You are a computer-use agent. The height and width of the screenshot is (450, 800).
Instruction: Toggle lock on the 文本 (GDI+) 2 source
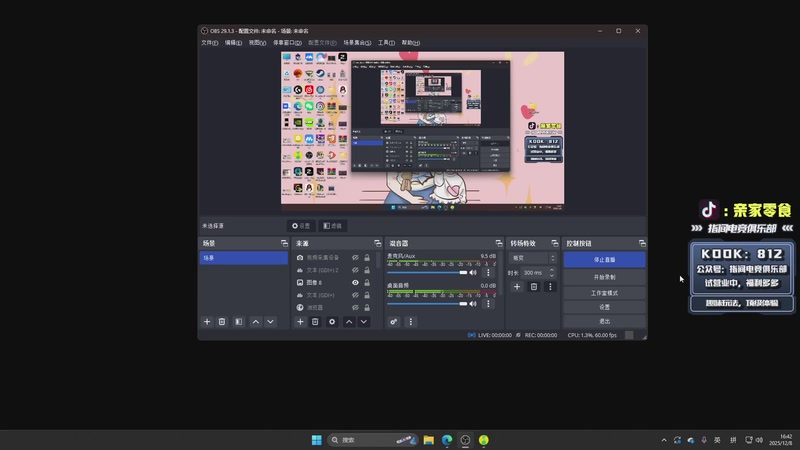click(x=367, y=270)
